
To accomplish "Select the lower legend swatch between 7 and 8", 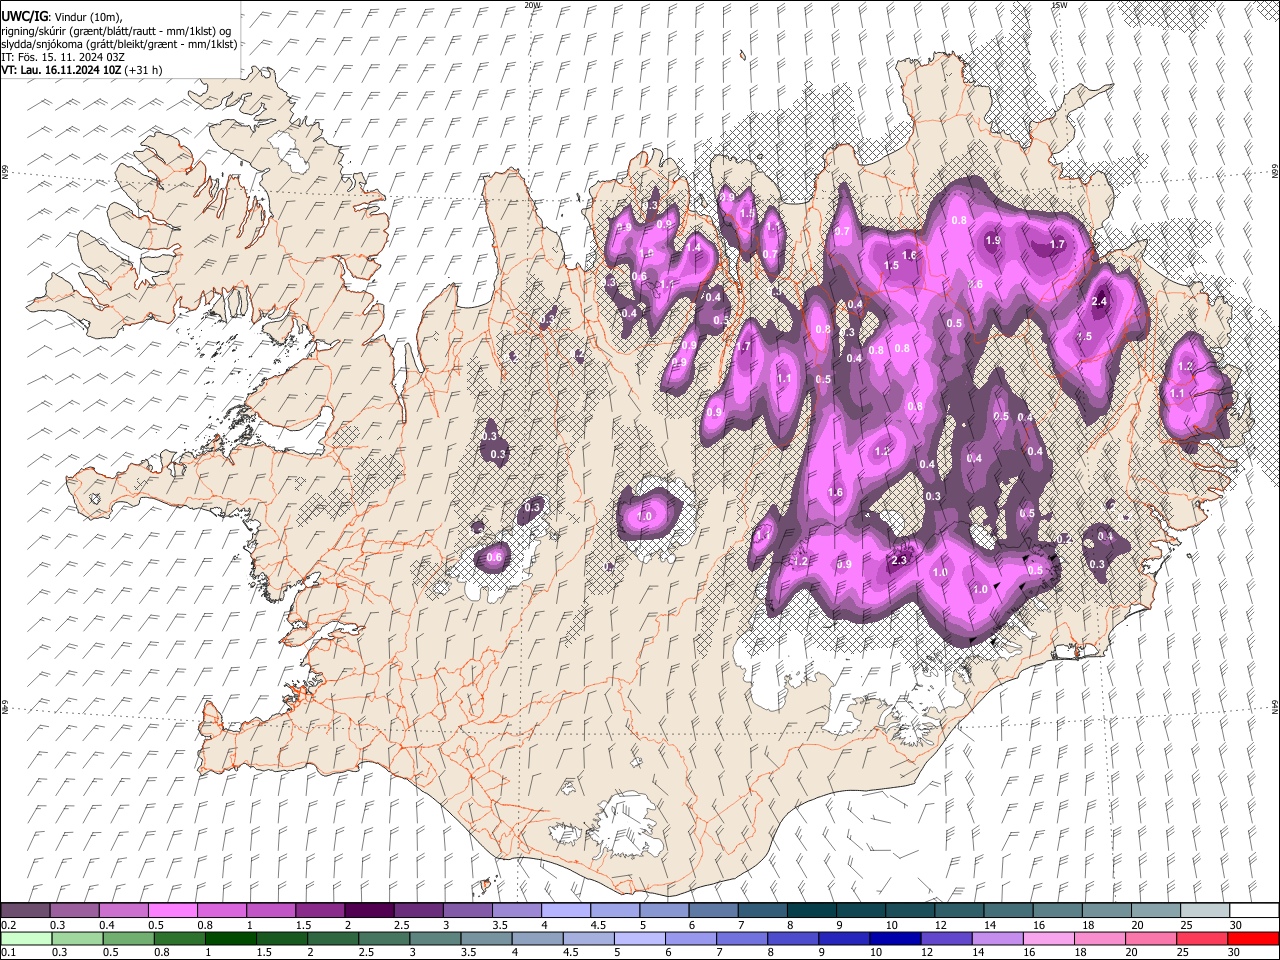I will tap(742, 938).
